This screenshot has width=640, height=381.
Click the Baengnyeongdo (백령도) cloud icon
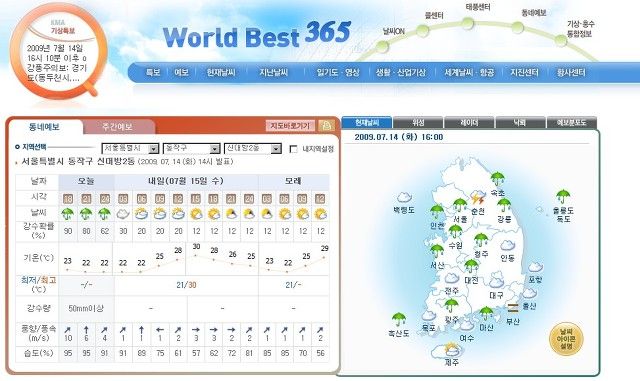[404, 197]
